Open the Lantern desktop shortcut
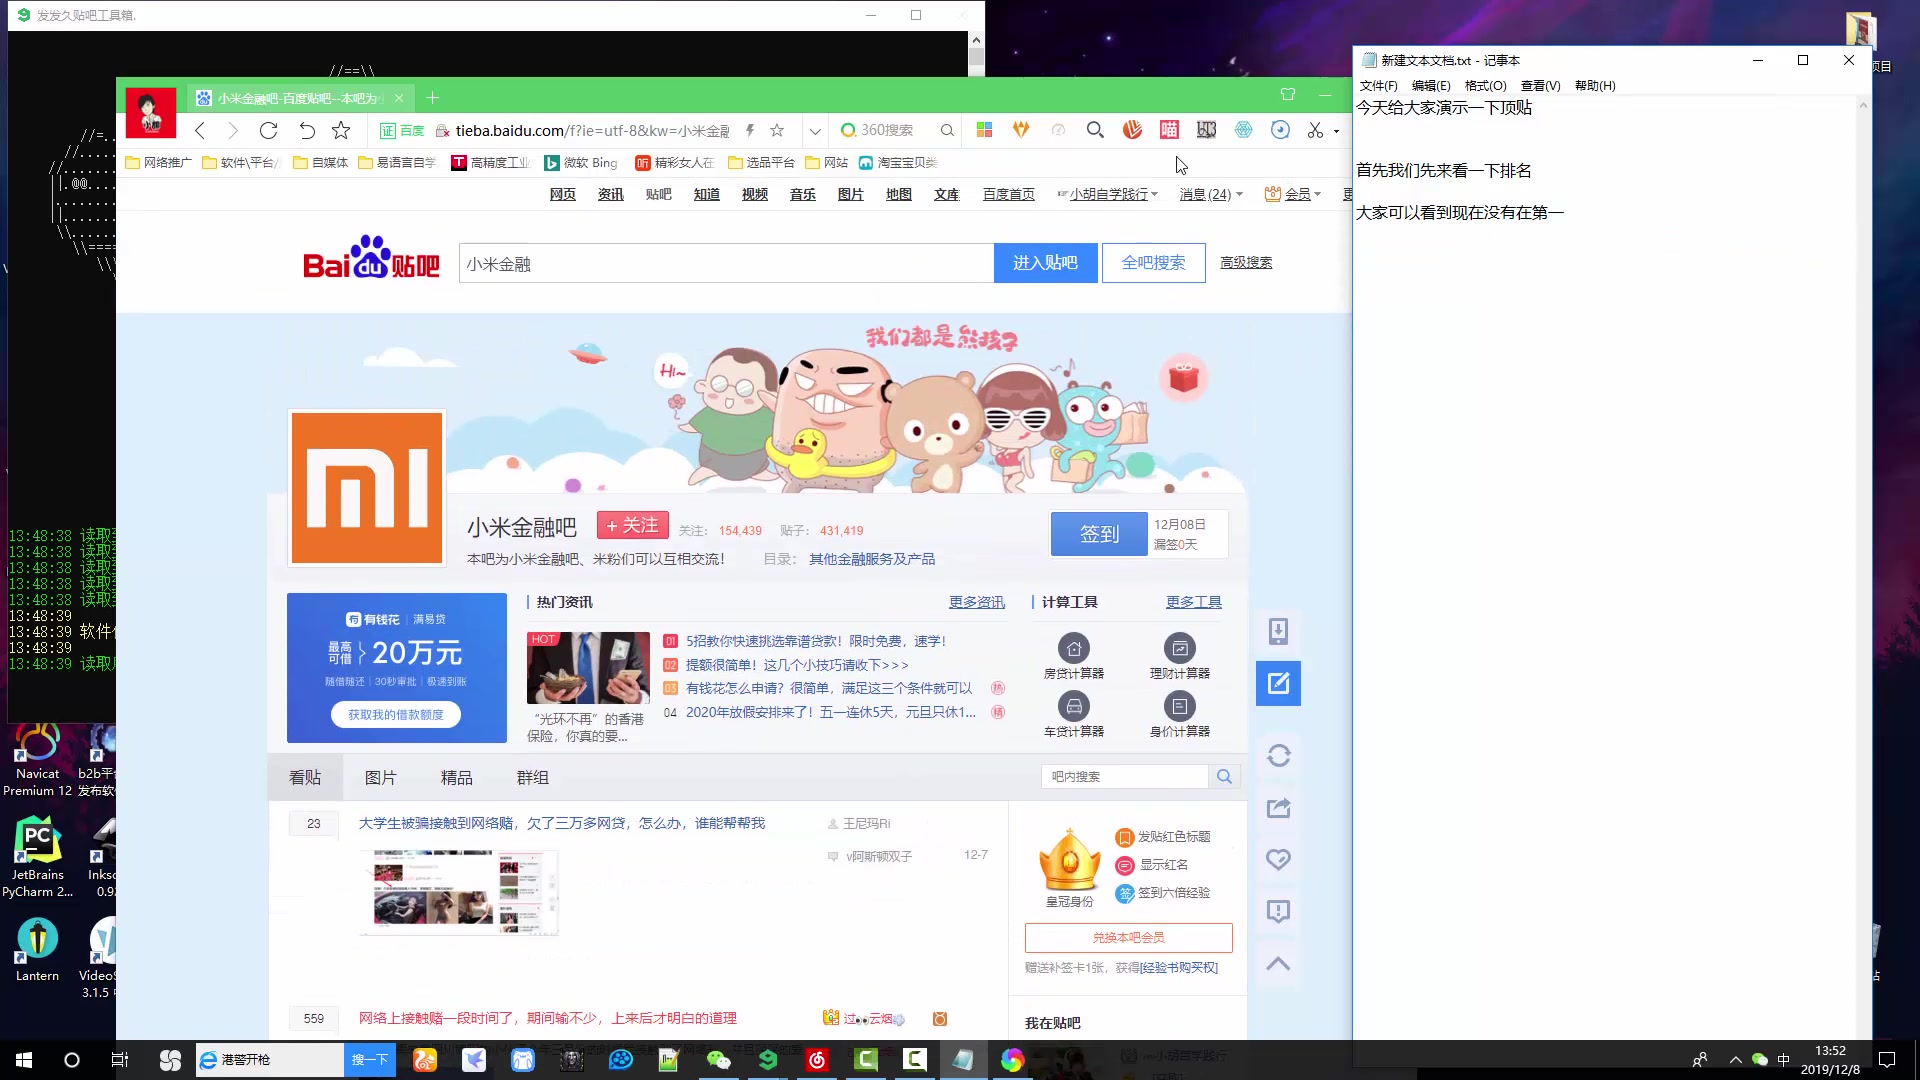This screenshot has height=1080, width=1920. pos(38,950)
